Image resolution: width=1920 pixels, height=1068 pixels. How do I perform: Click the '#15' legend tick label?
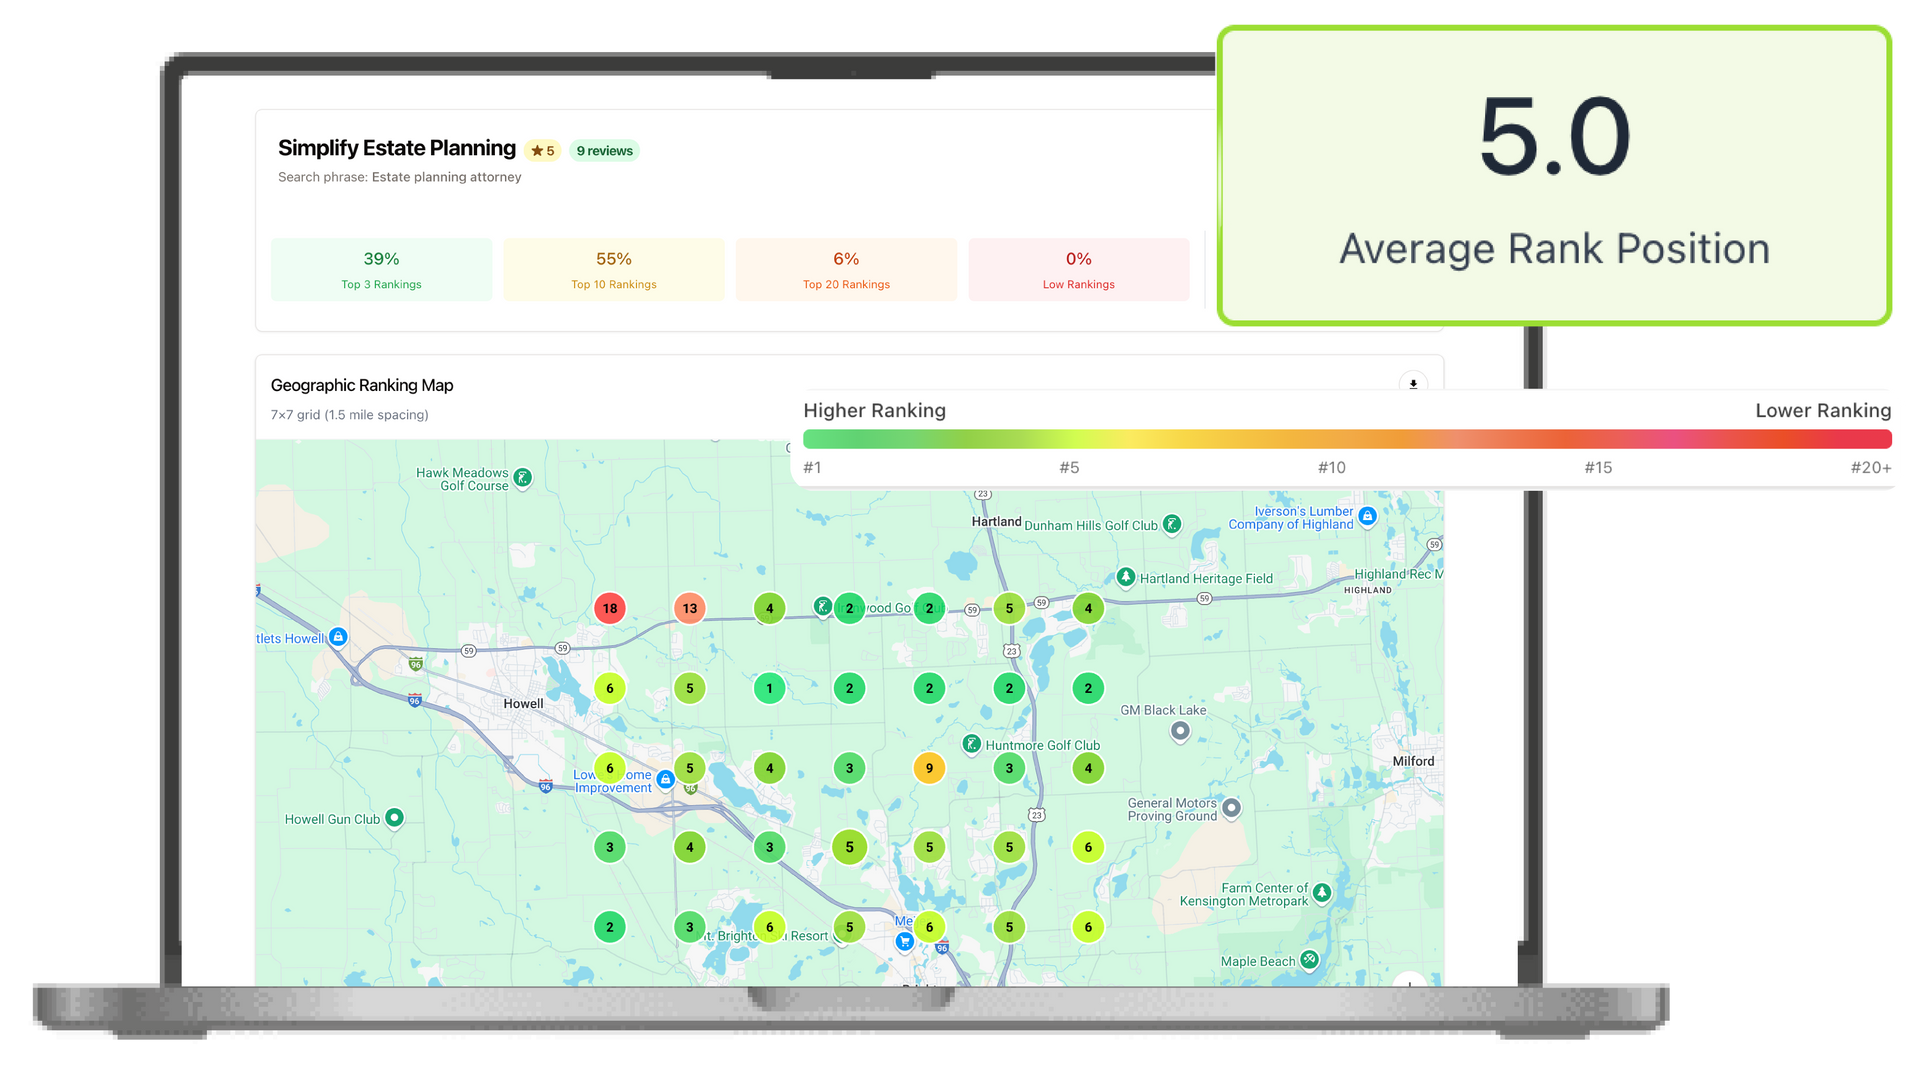click(1598, 468)
